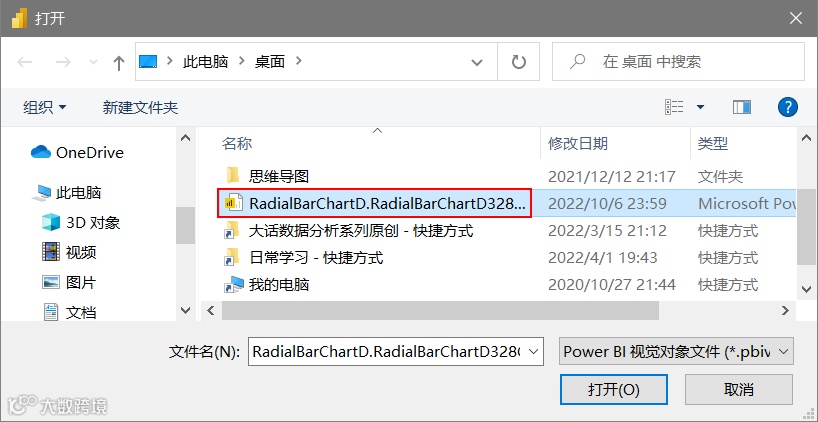The width and height of the screenshot is (818, 422).
Task: Open the 组织 menu
Action: click(45, 107)
